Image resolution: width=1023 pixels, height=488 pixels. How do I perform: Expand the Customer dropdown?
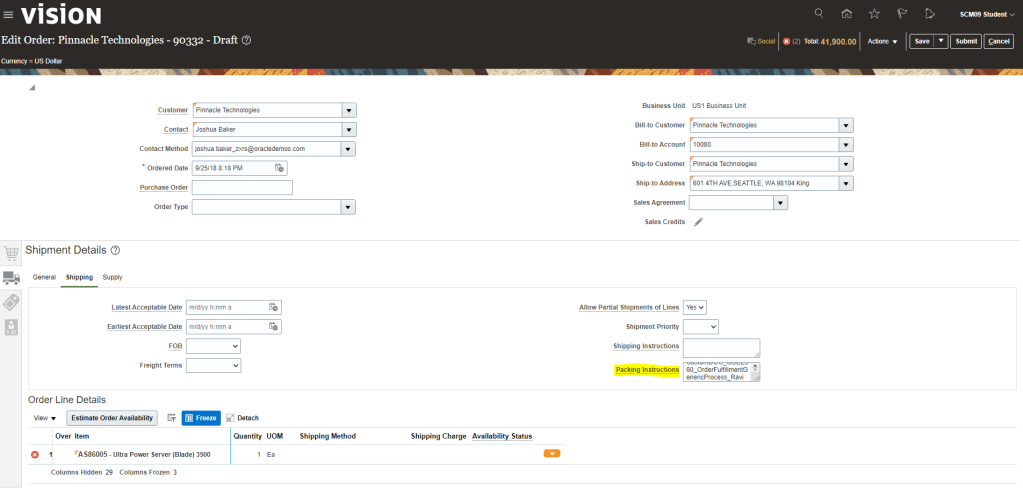(349, 110)
